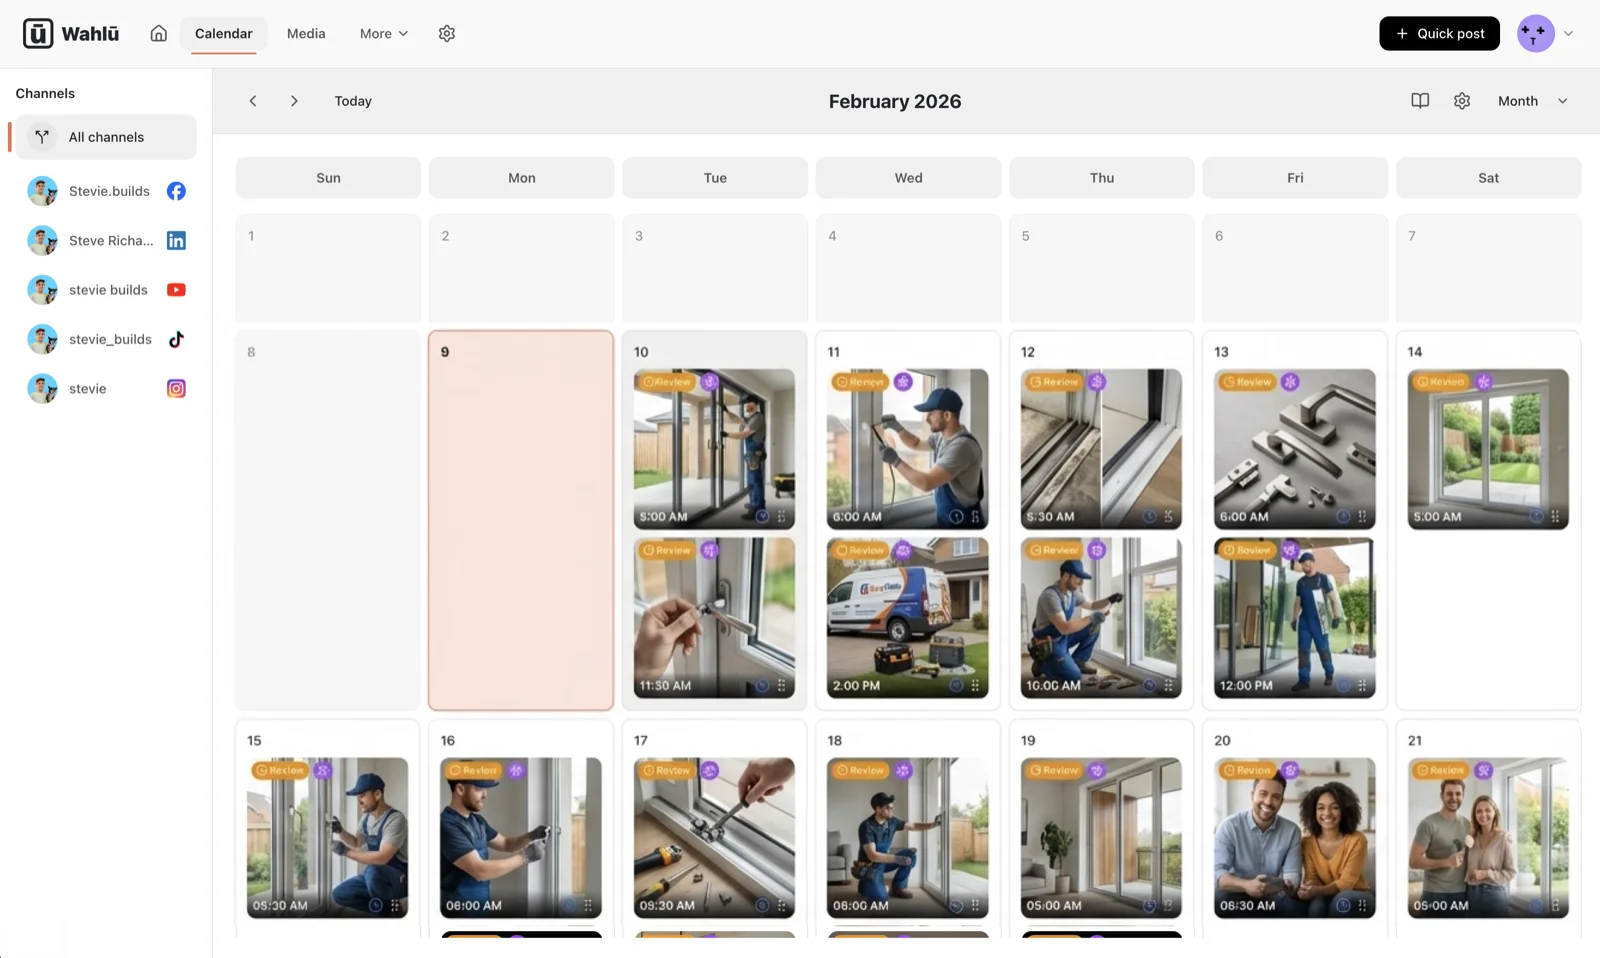Viewport: 1600px width, 958px height.
Task: Open the home icon in the top navigation
Action: (158, 33)
